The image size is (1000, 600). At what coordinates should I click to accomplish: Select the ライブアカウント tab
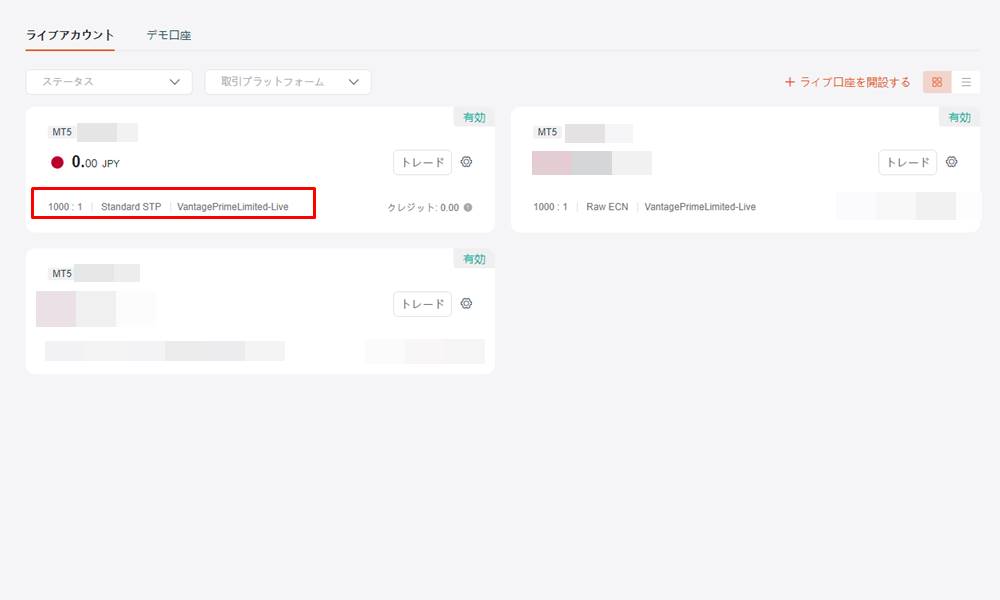[x=70, y=35]
